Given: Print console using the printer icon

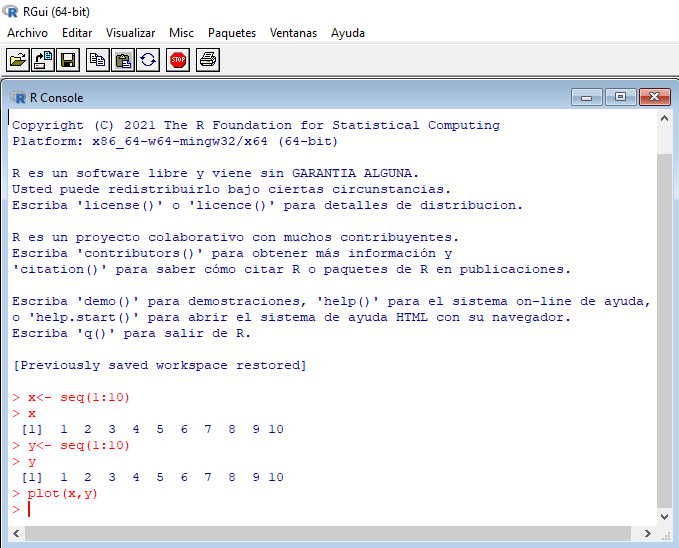Looking at the screenshot, I should pos(208,60).
